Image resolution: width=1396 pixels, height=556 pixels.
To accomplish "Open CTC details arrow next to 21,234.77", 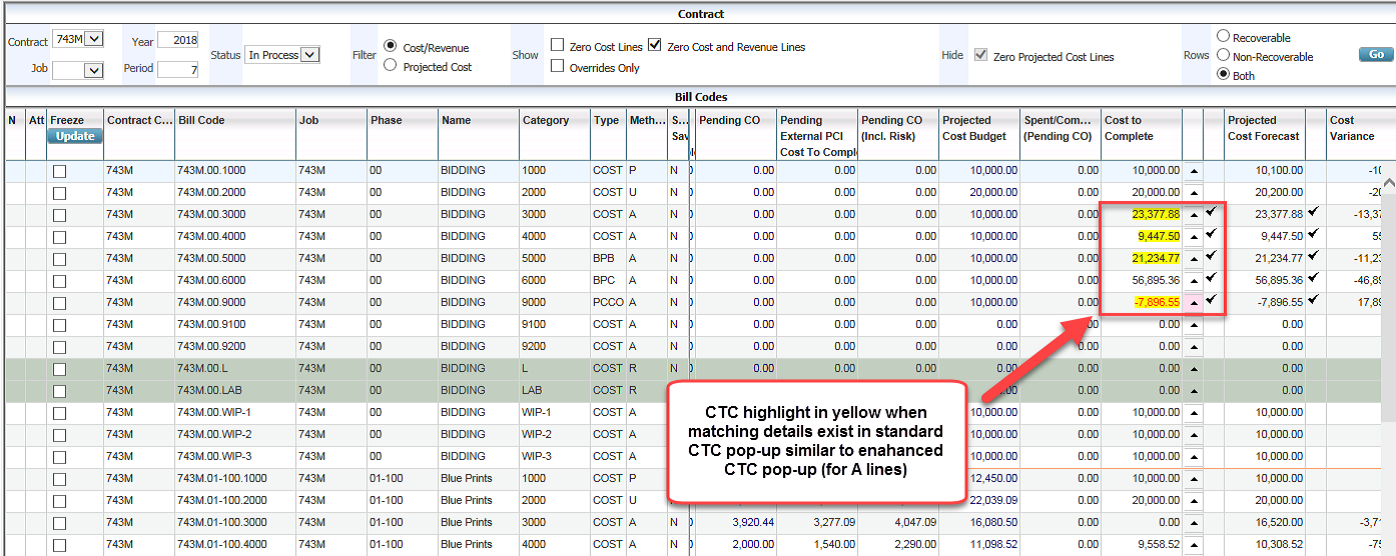I will pos(1193,258).
